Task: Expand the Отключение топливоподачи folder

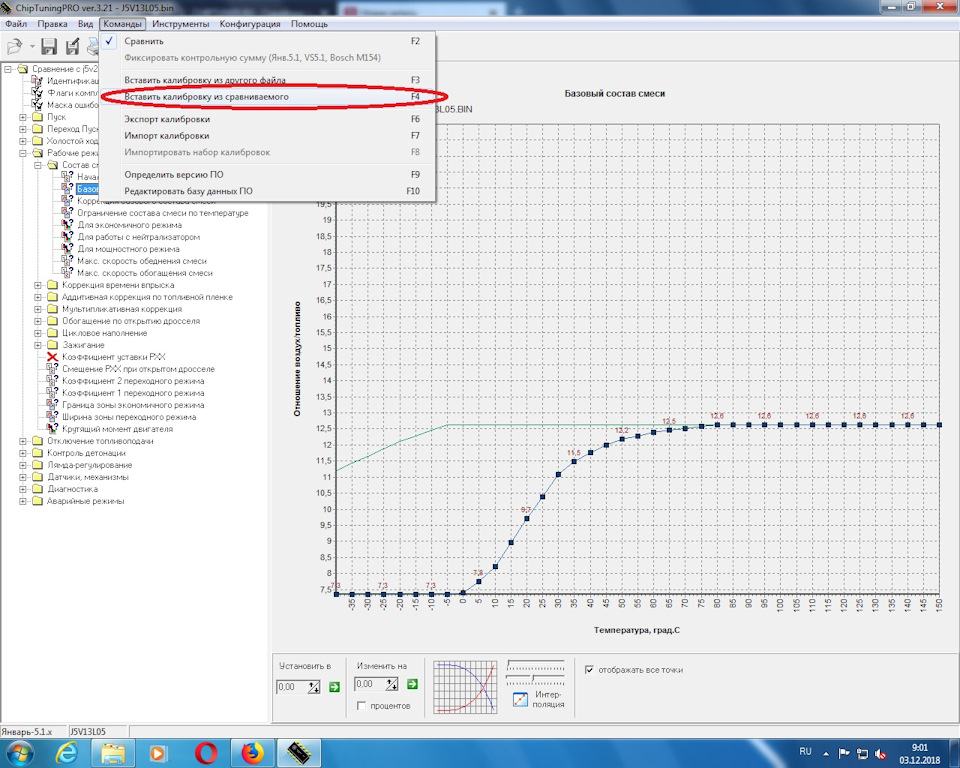Action: pos(23,441)
